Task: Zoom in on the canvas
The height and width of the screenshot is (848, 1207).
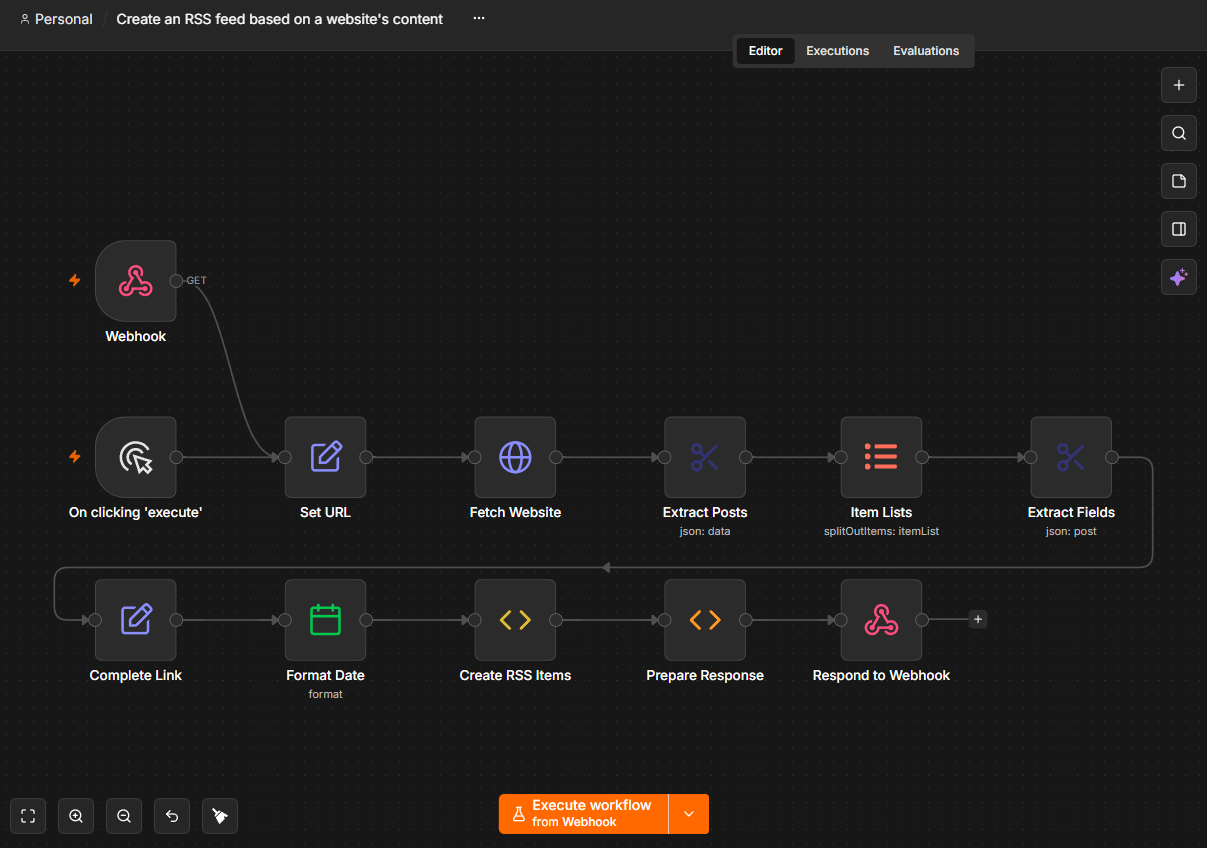Action: click(76, 816)
